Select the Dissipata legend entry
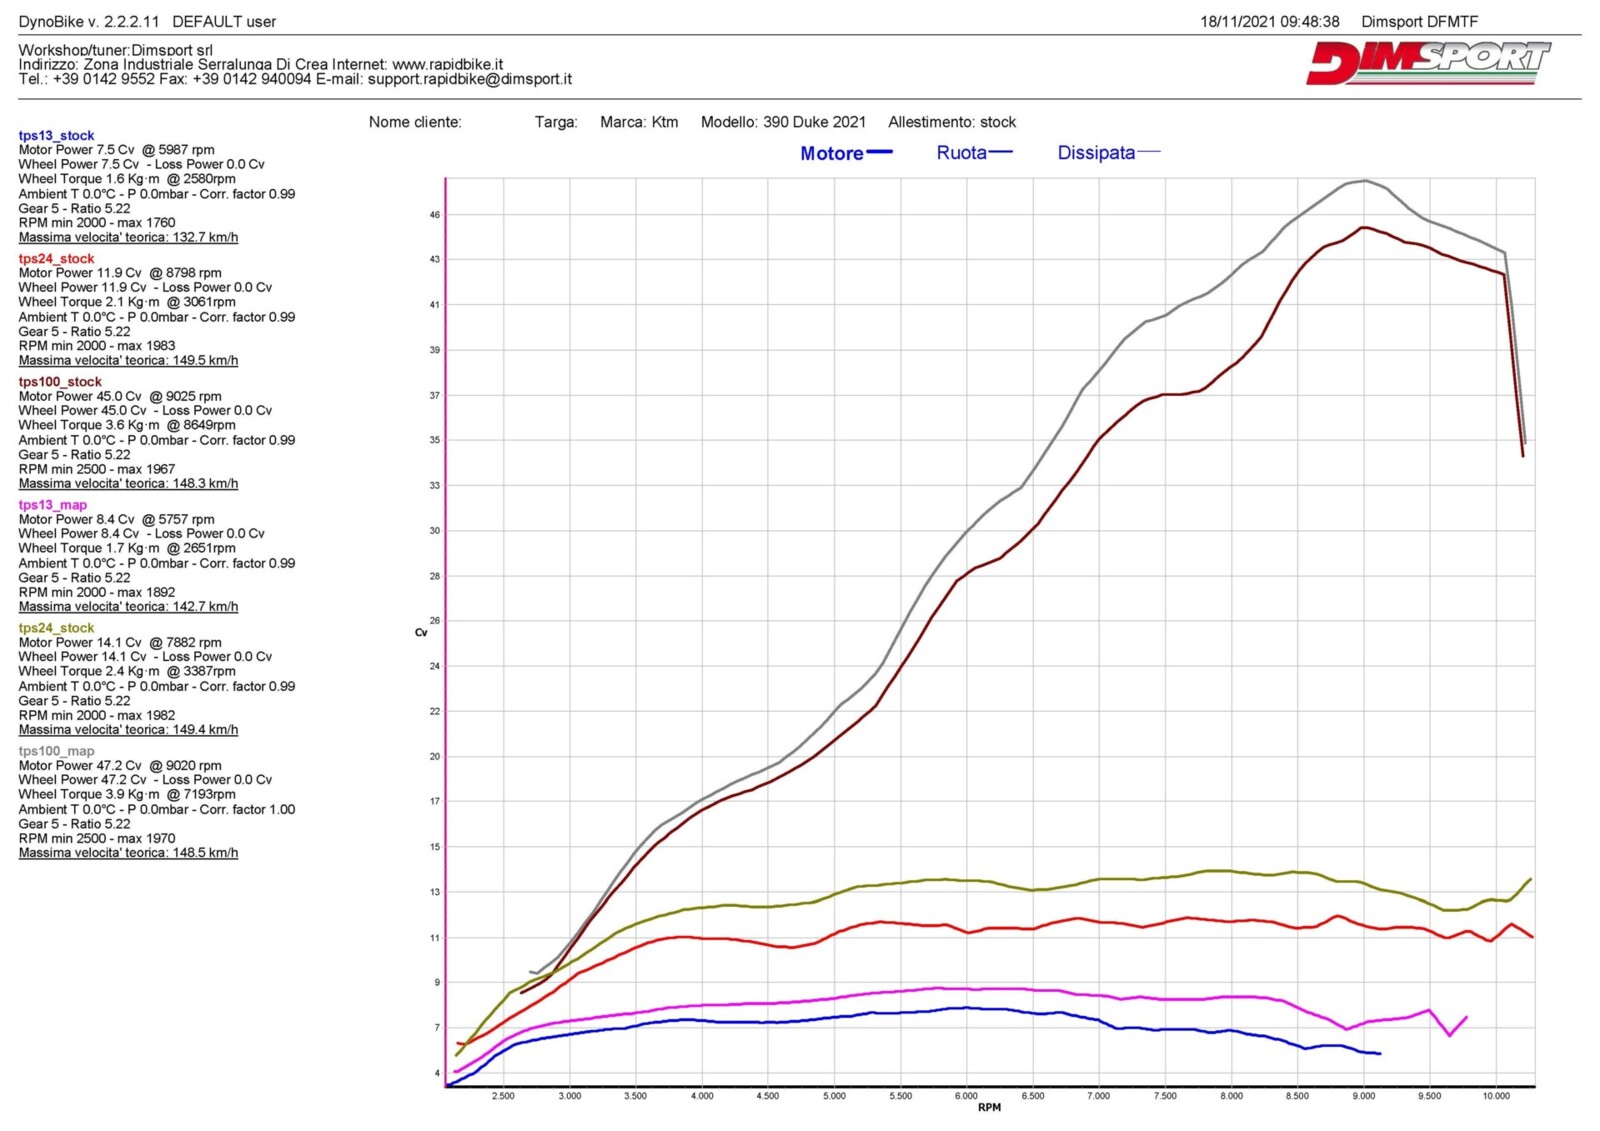The height and width of the screenshot is (1131, 1600). [1096, 153]
